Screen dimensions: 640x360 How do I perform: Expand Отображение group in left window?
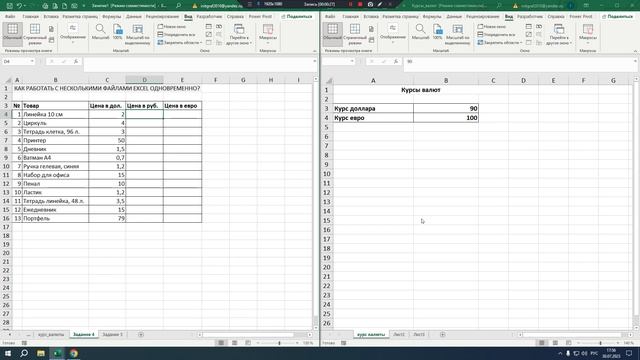coord(73,34)
